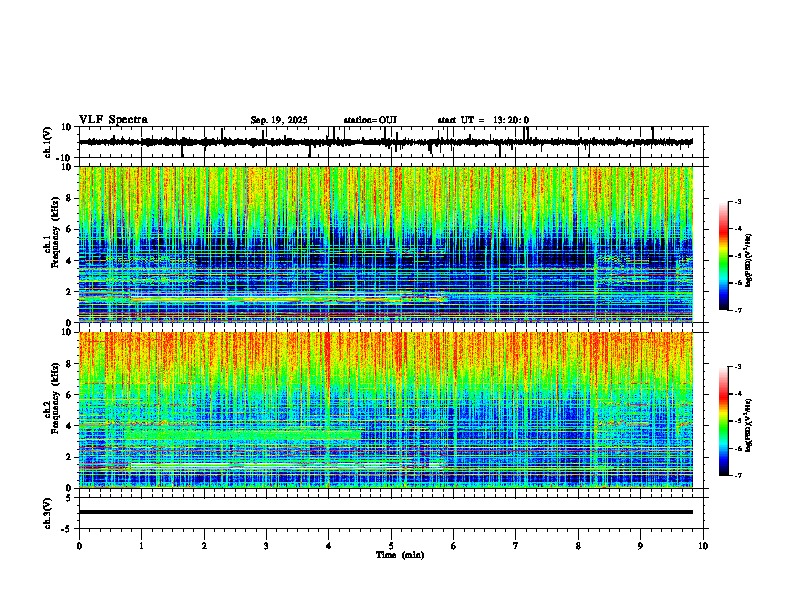The height and width of the screenshot is (612, 792).
Task: Click the 6 kHz tick on ch.2 frequency axis
Action: pyautogui.click(x=70, y=395)
